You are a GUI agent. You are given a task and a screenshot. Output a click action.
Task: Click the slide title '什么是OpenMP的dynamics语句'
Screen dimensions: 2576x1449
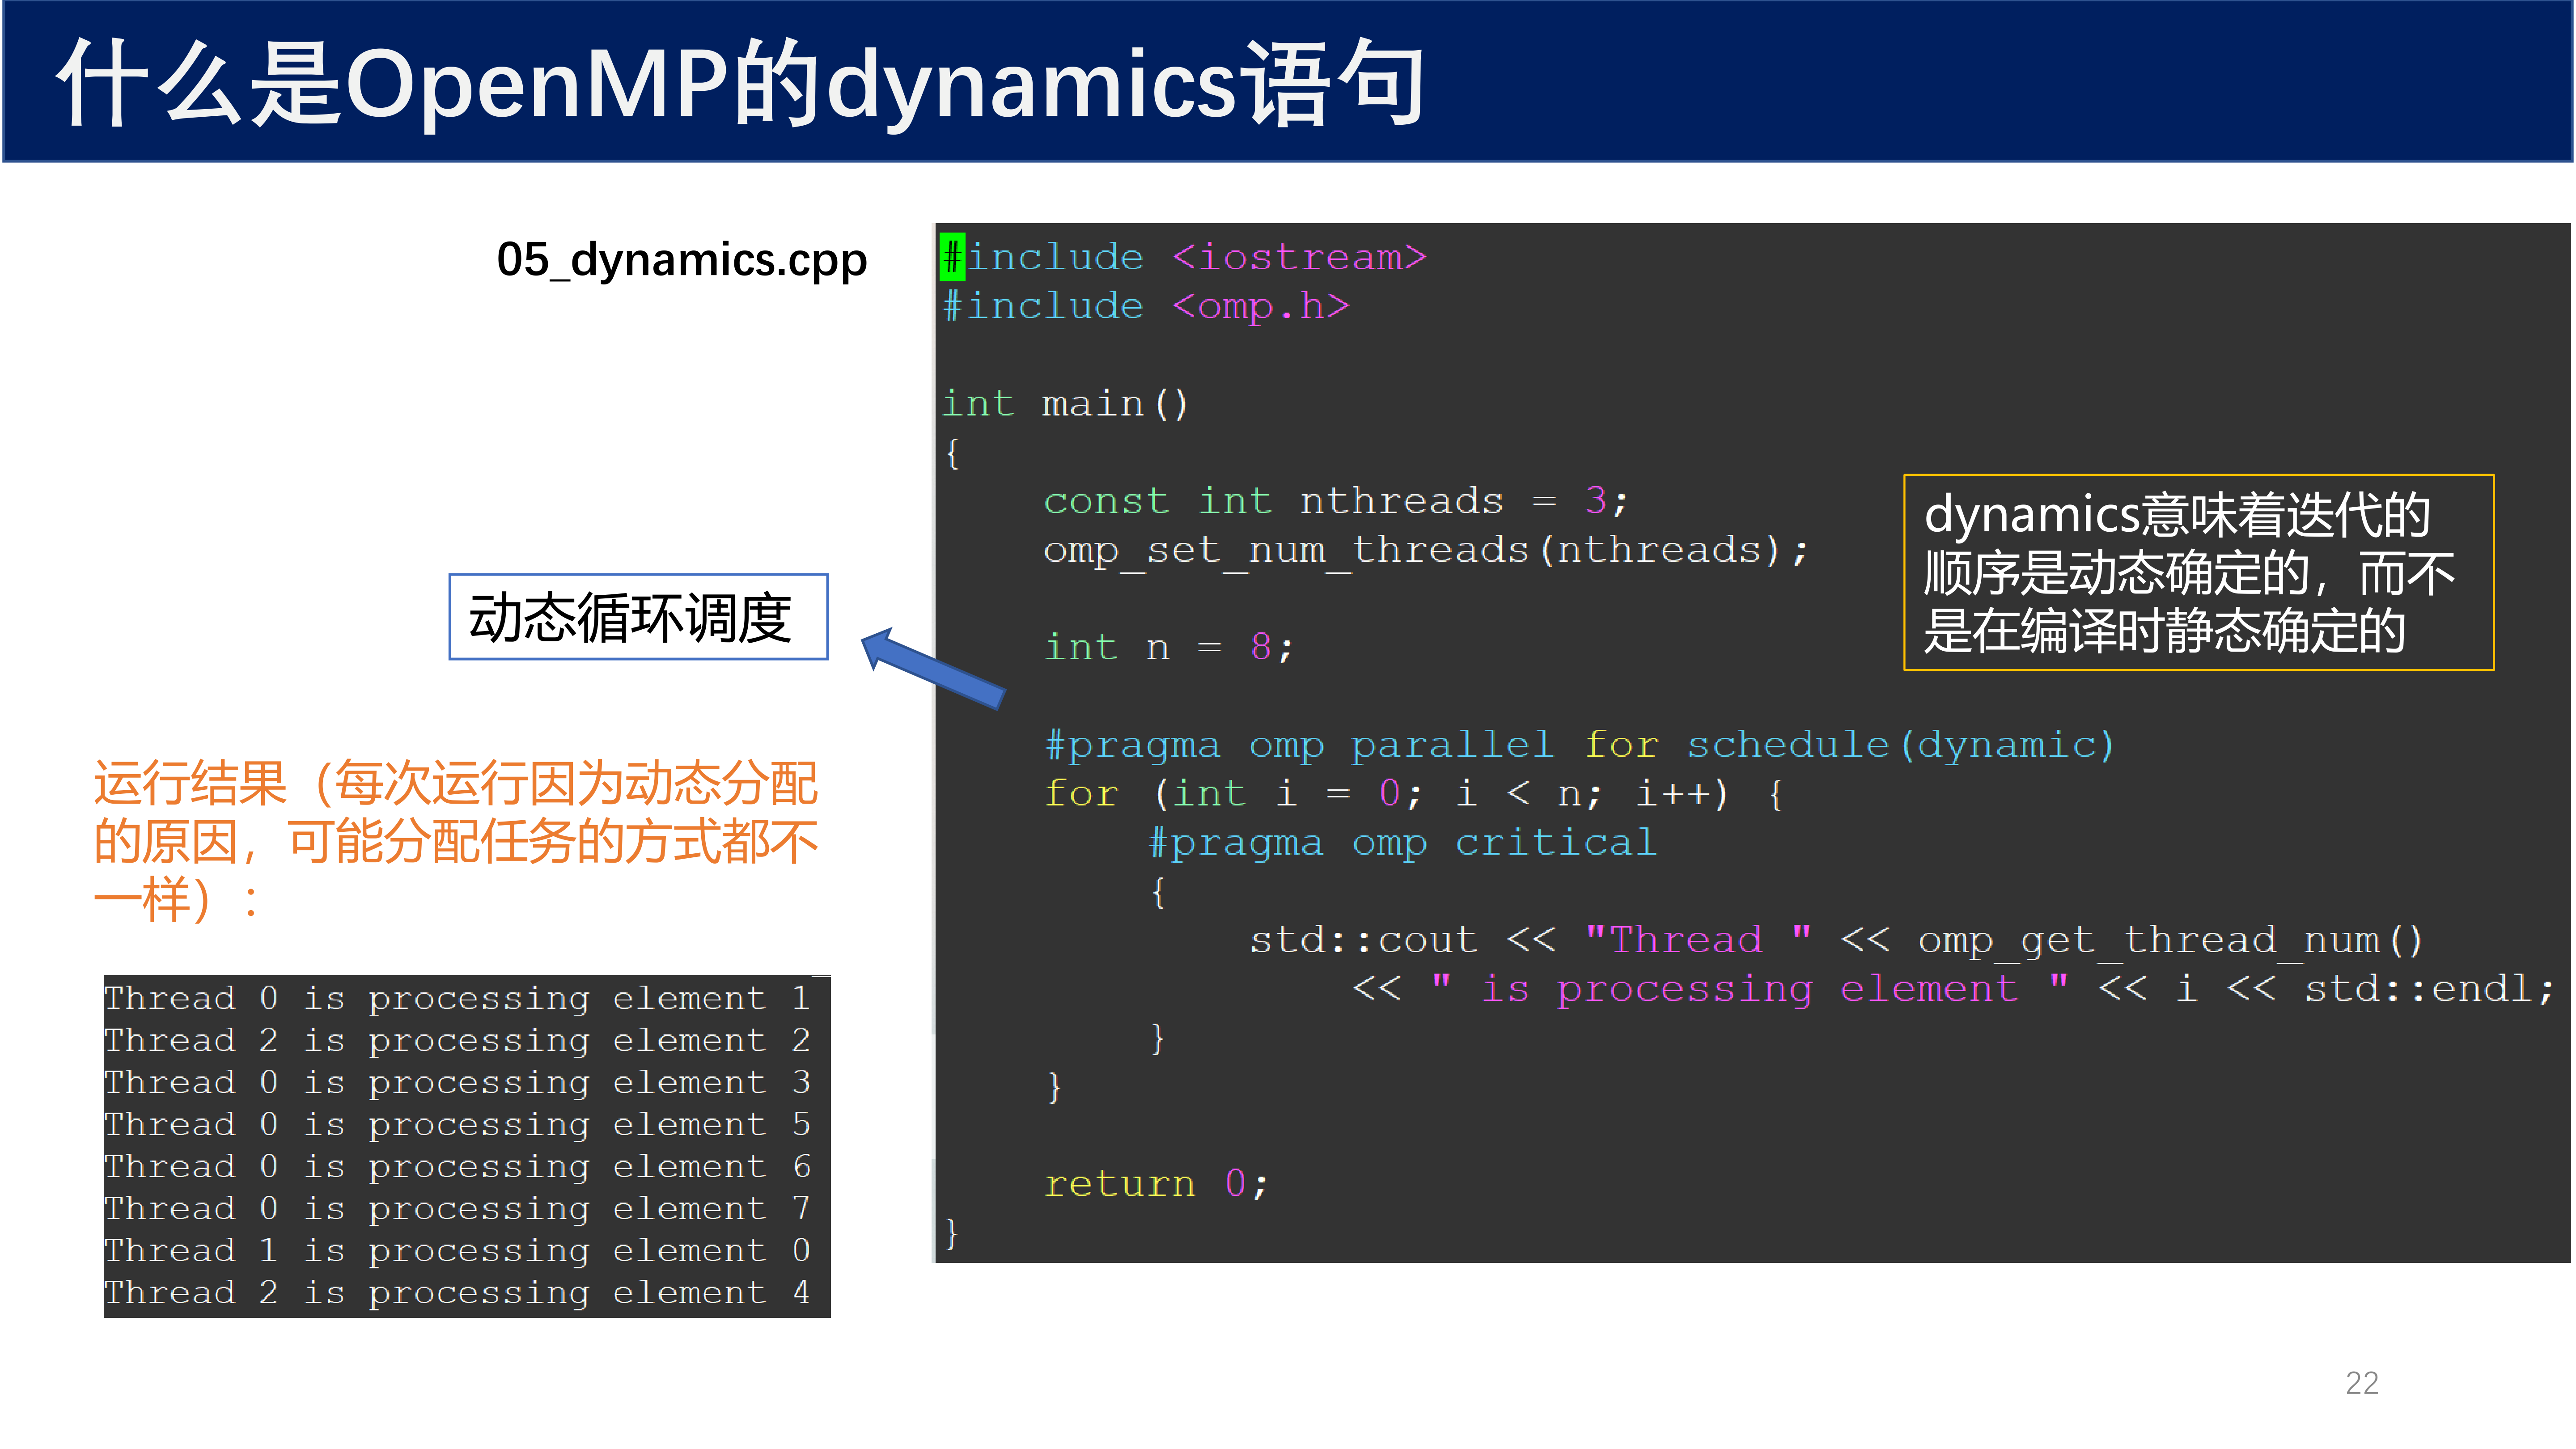pyautogui.click(x=741, y=84)
